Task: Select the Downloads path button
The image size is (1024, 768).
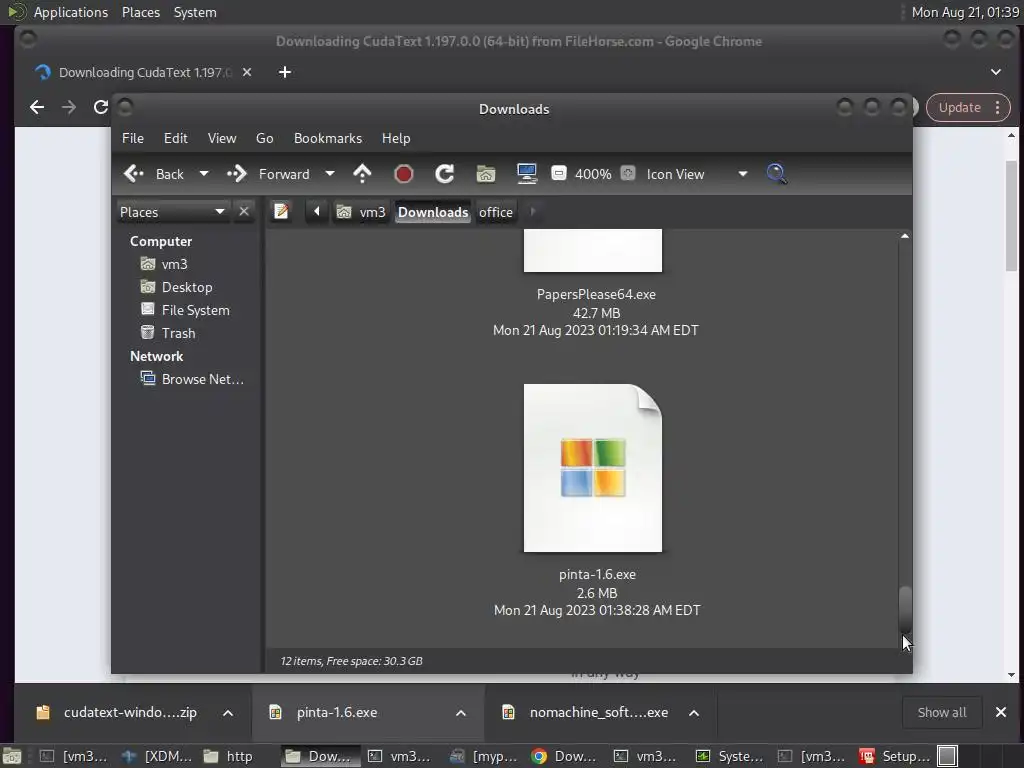Action: (433, 212)
